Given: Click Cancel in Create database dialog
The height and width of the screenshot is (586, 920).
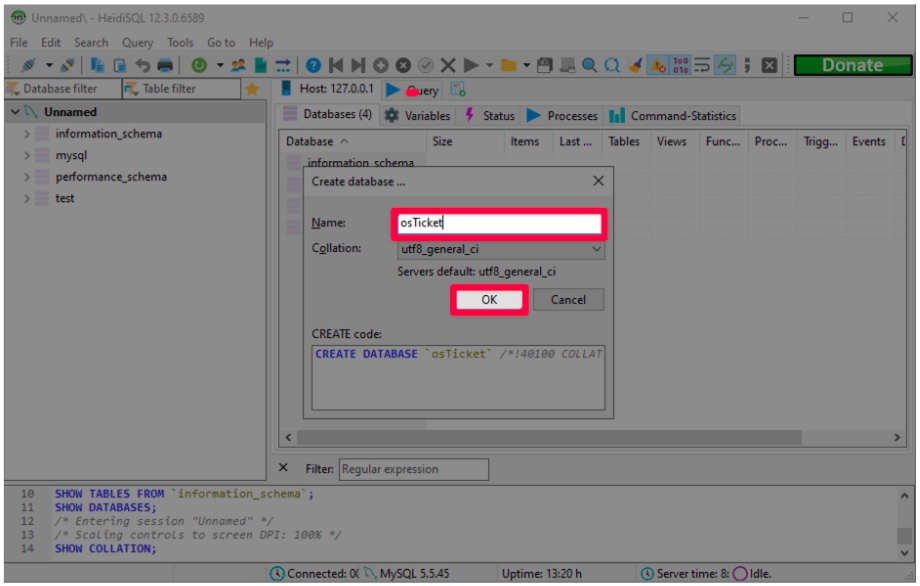Looking at the screenshot, I should tap(568, 300).
